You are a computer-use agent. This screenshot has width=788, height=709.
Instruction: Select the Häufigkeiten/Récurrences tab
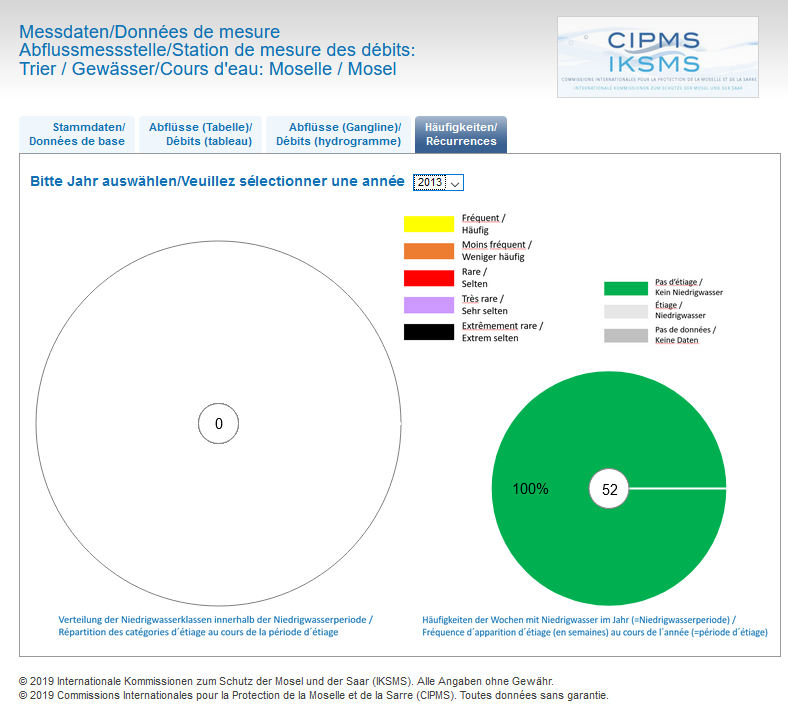coord(460,134)
